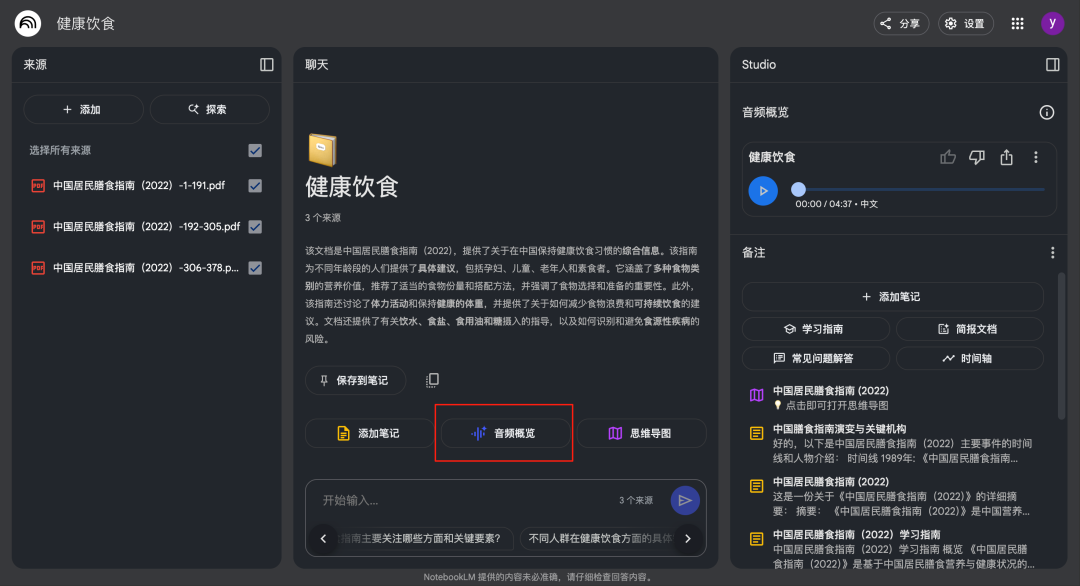1080x586 pixels.
Task: Click suggestion 指南主要关注哪些方面和关键要素?
Action: tap(422, 538)
